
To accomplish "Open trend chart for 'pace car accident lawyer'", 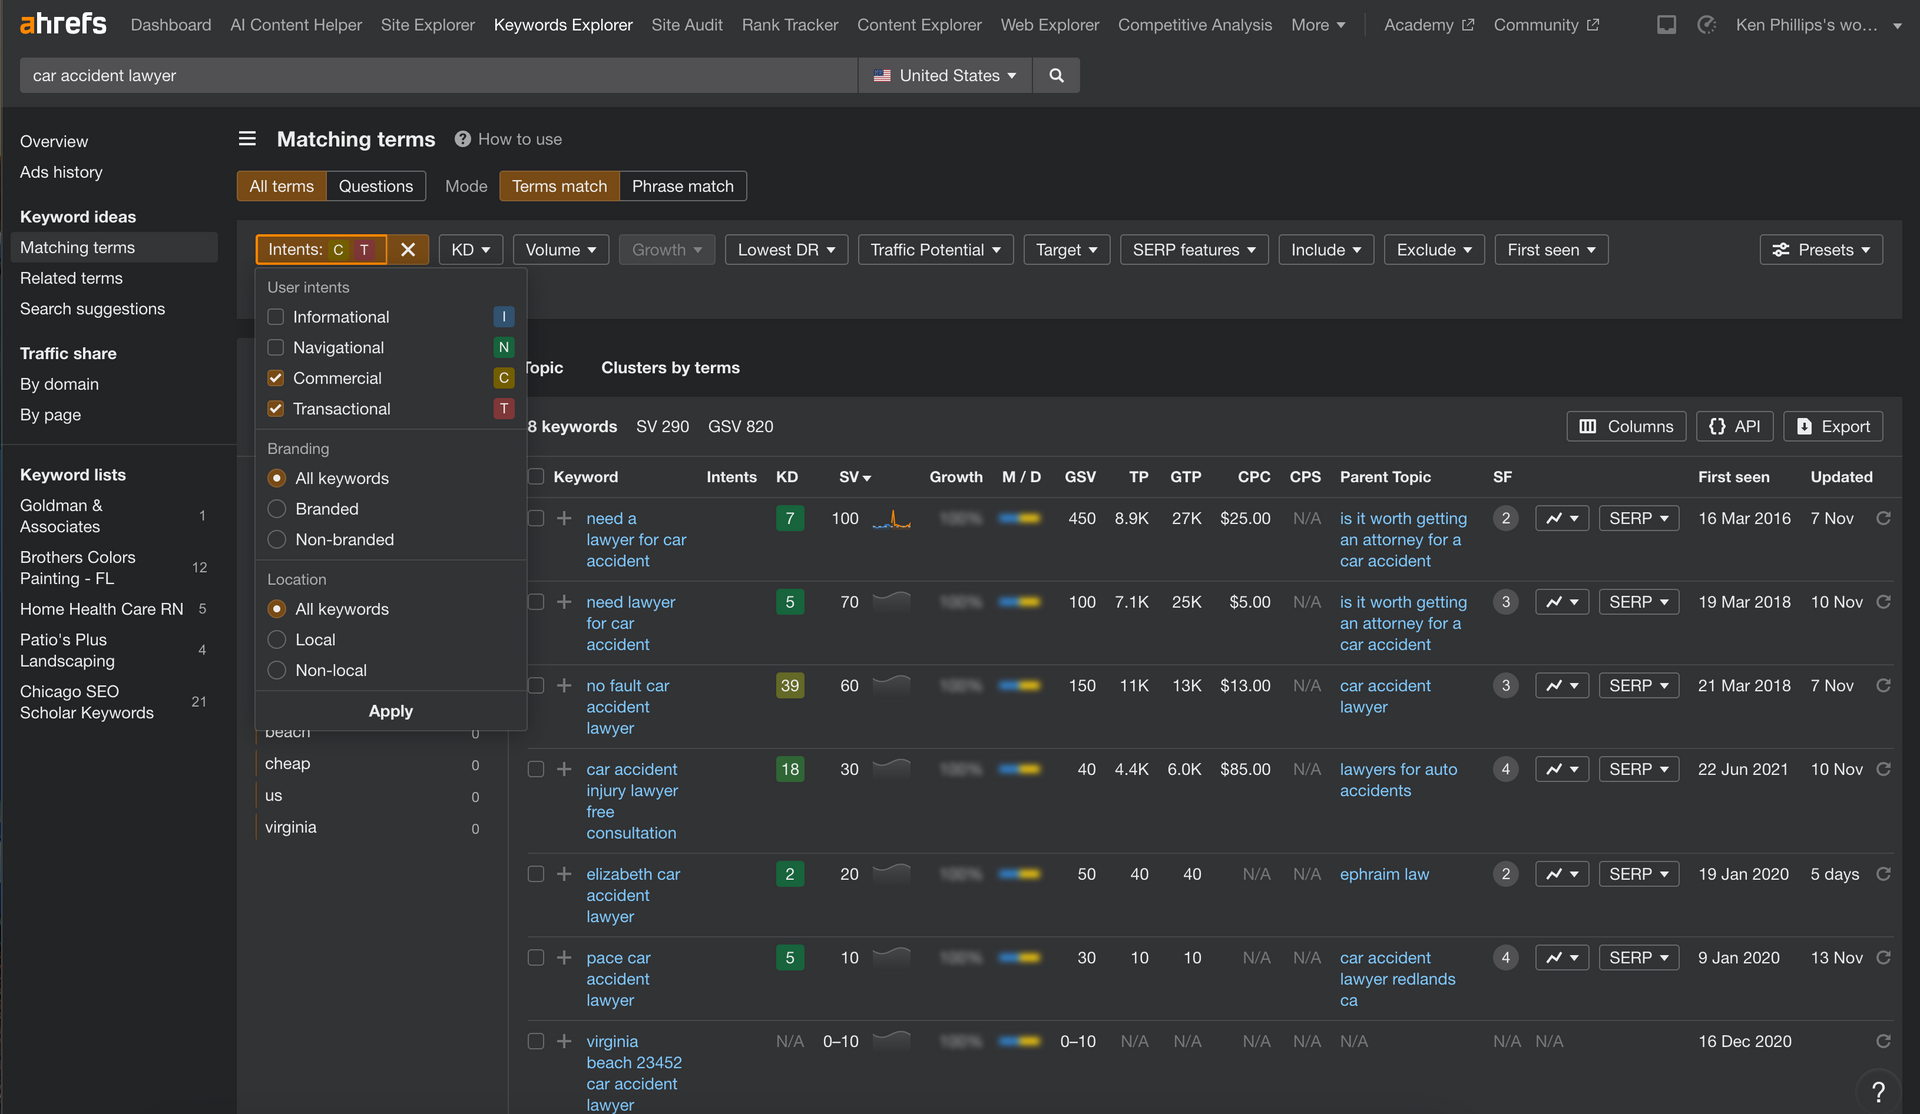I will [1562, 958].
